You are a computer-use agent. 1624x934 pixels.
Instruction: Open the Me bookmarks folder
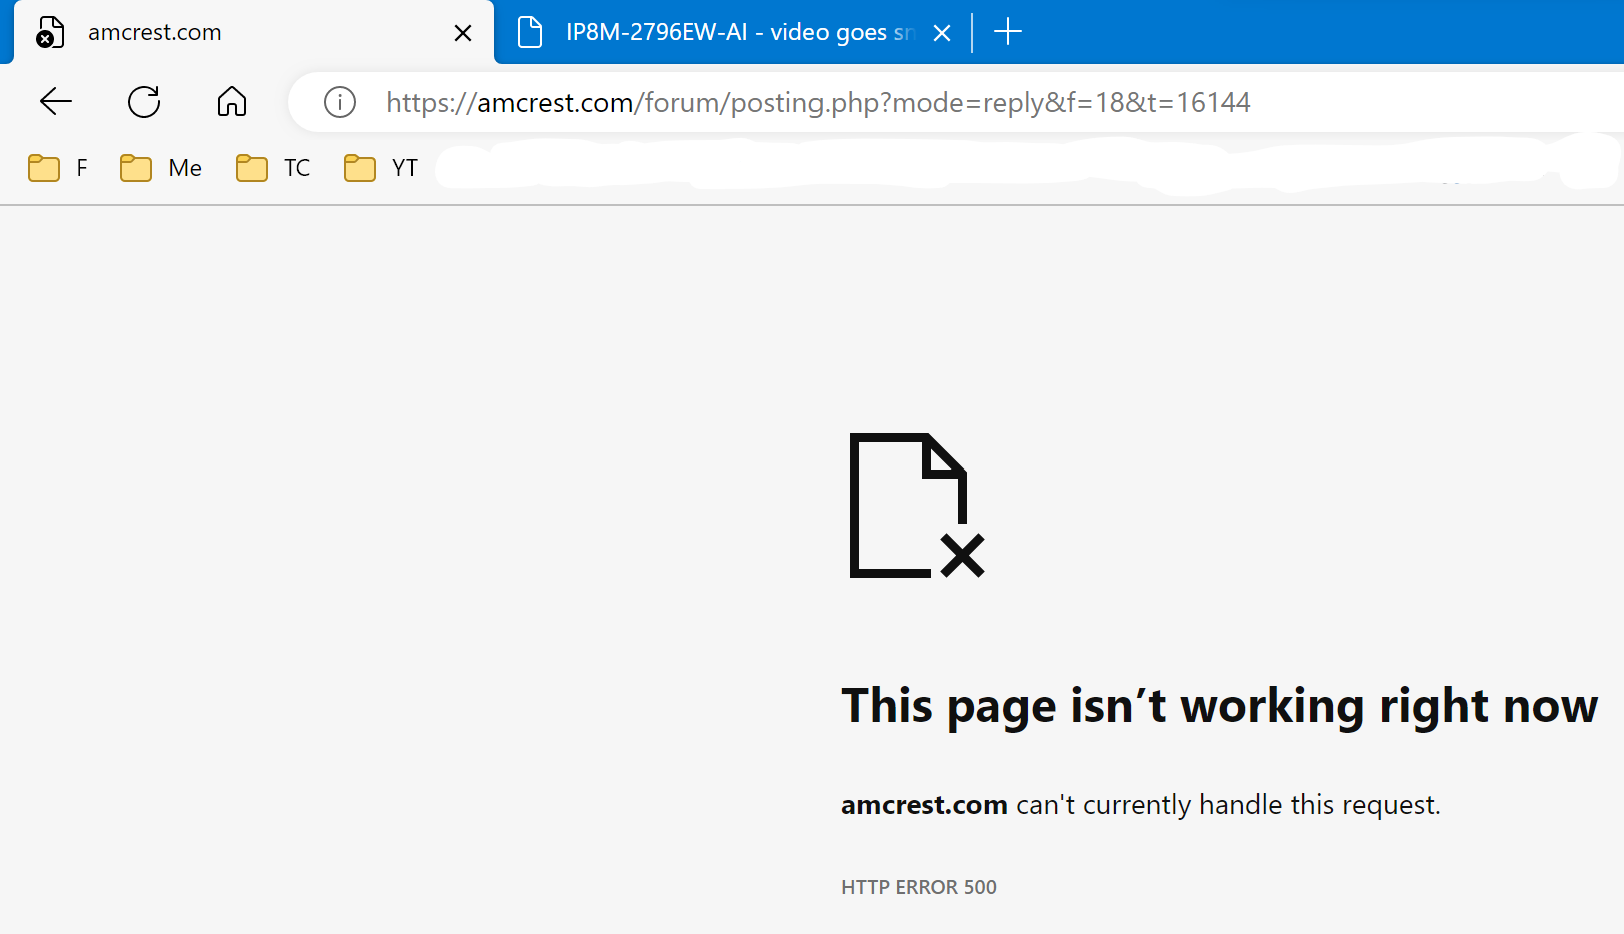(161, 168)
